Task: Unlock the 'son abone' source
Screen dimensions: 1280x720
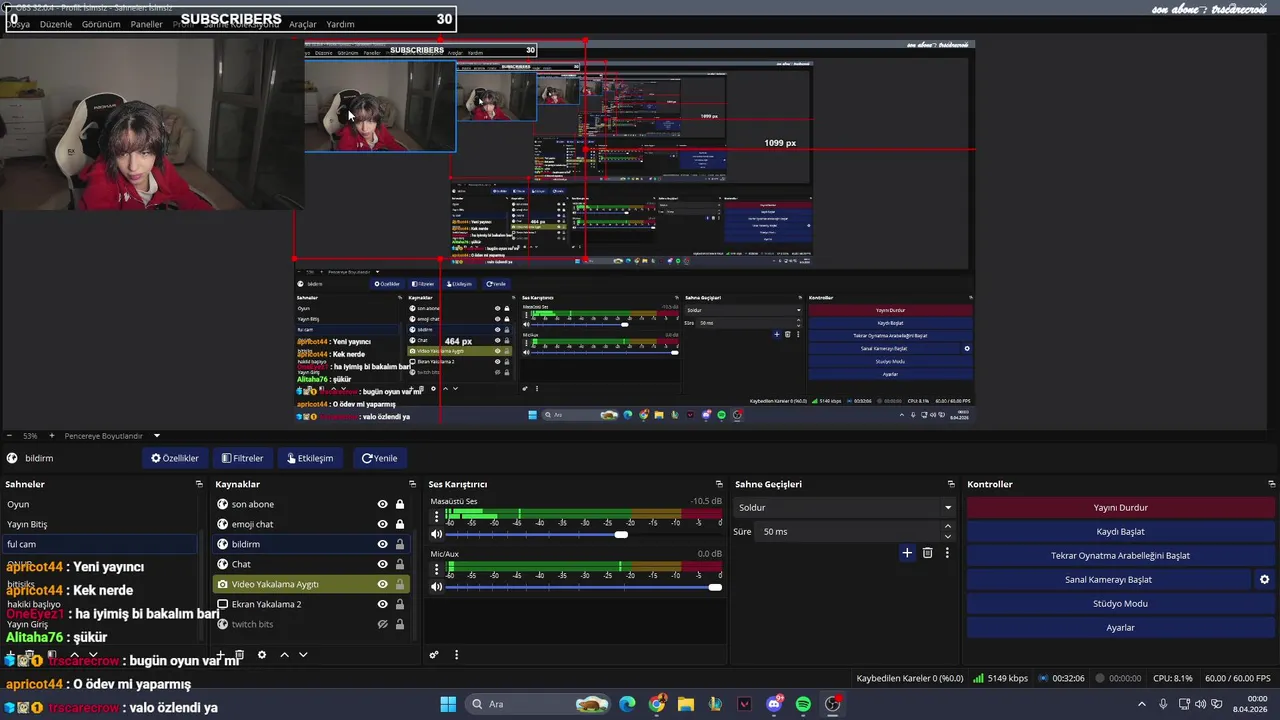Action: tap(400, 504)
